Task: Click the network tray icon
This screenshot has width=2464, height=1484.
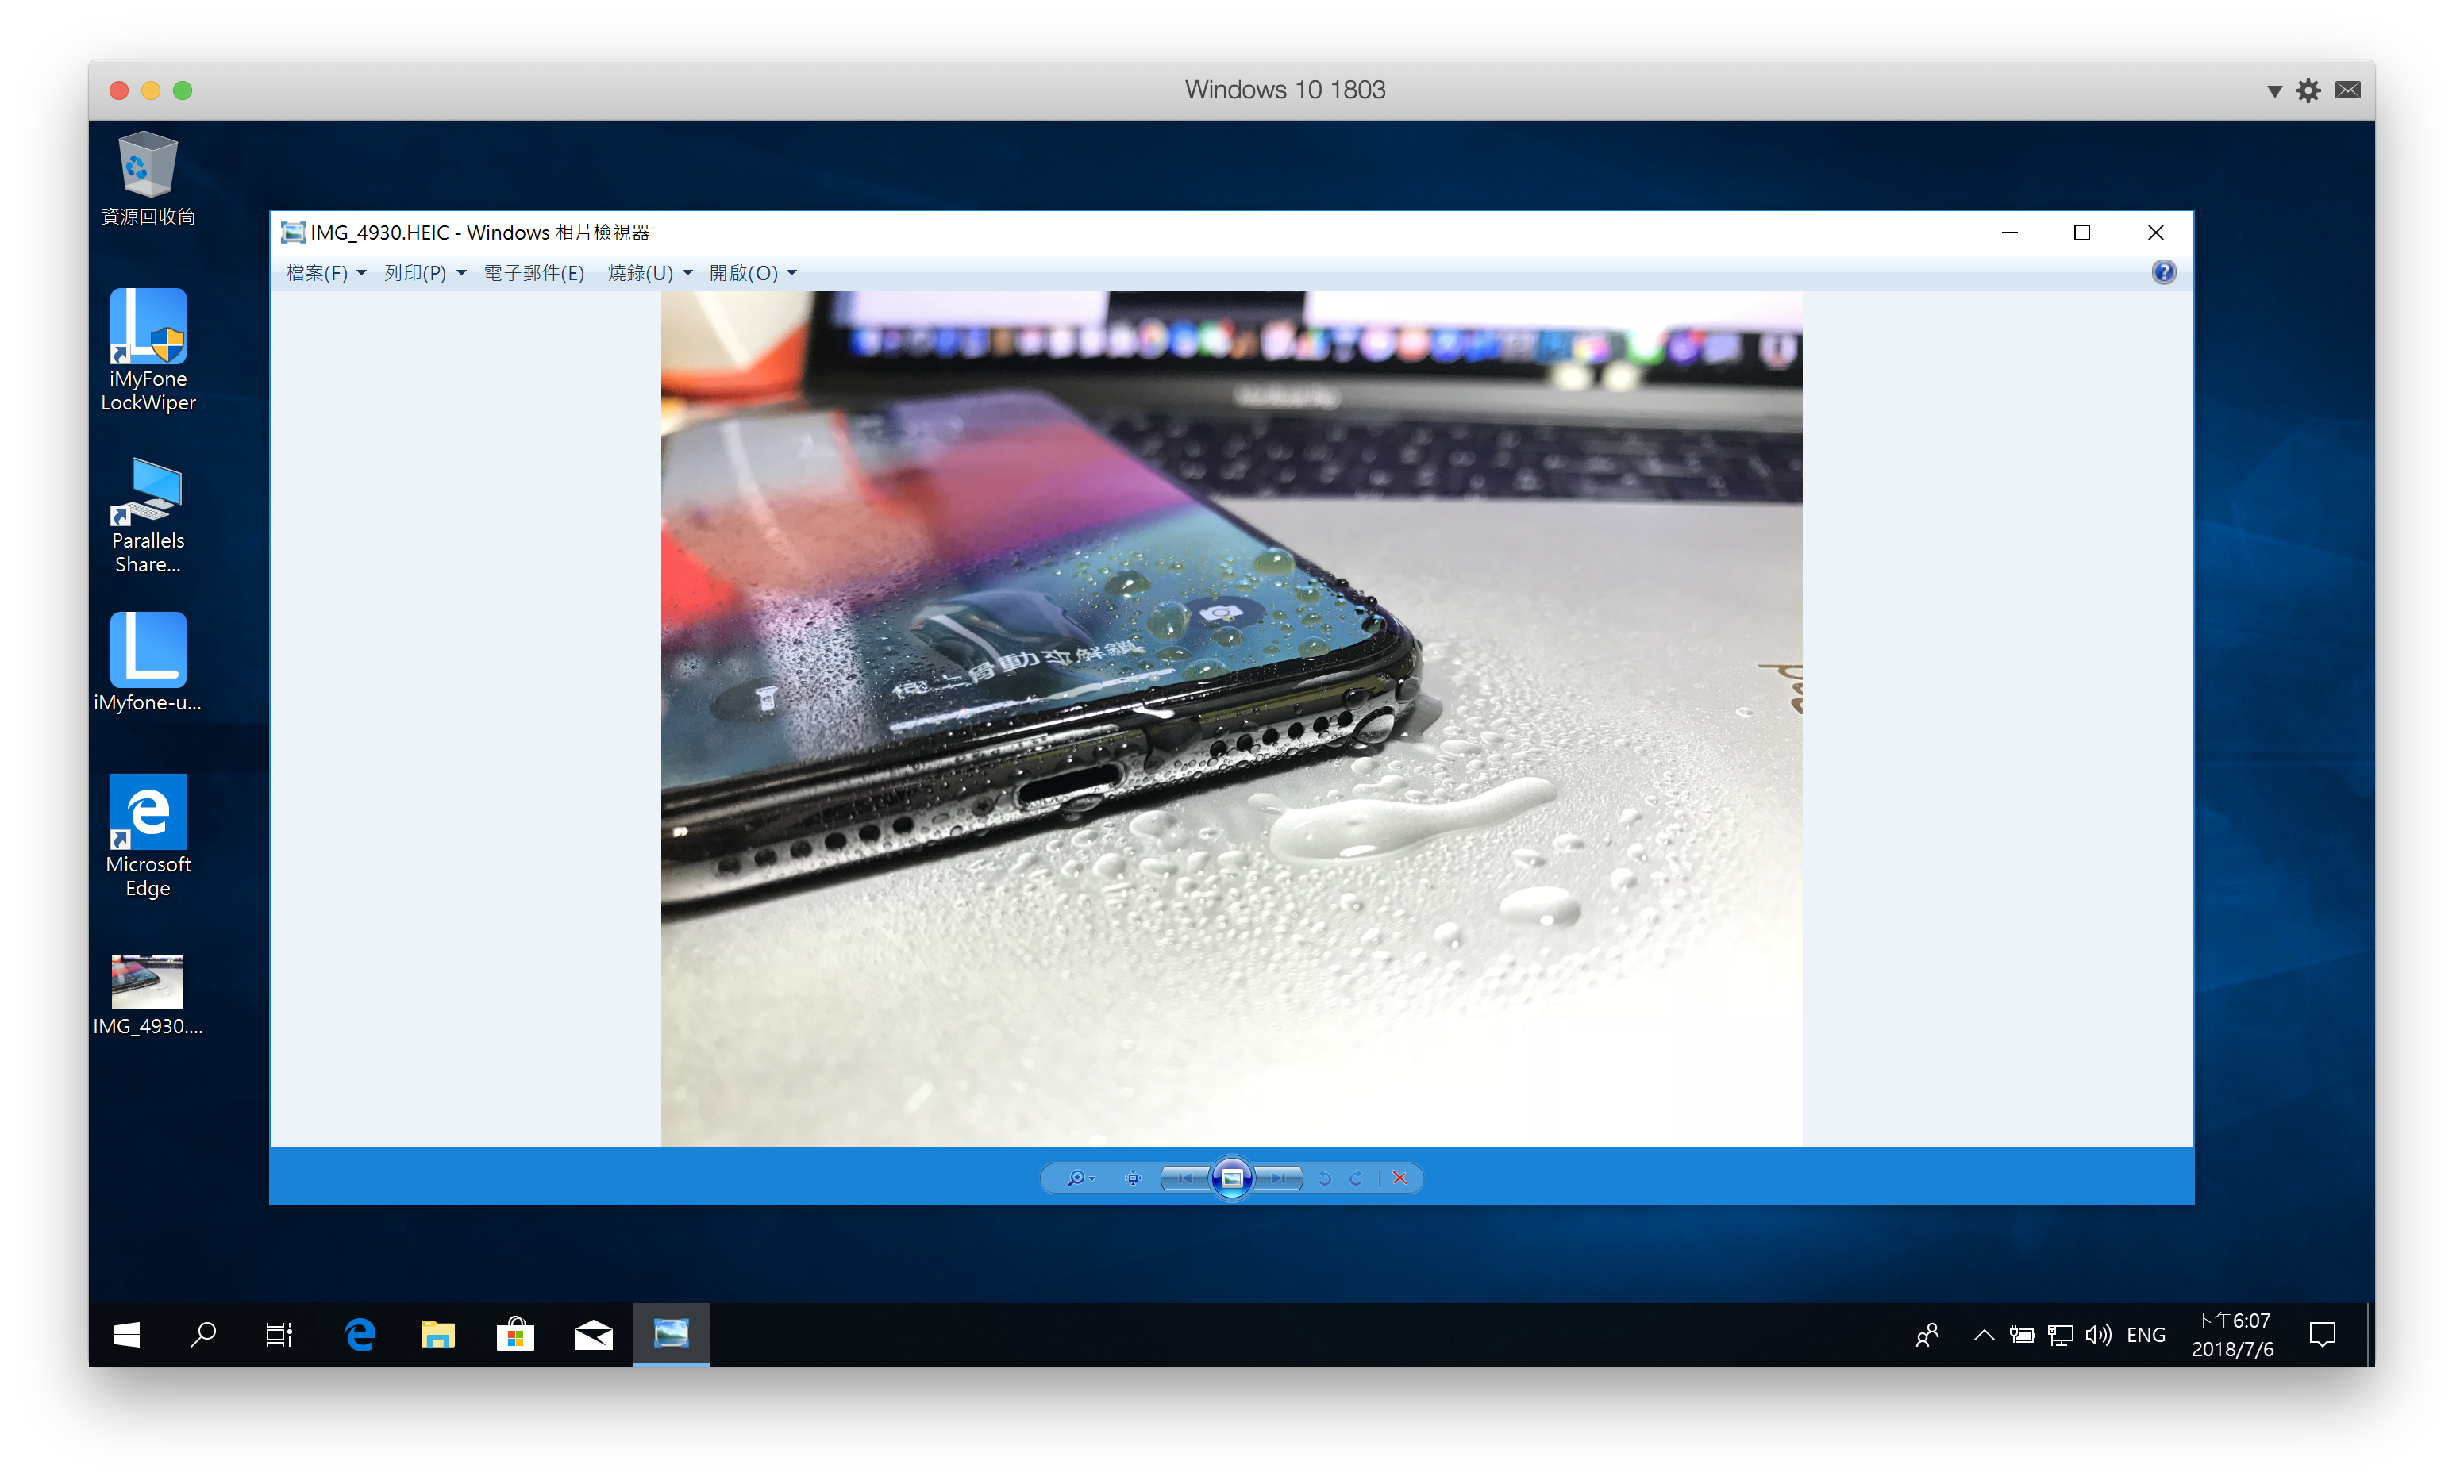Action: coord(2060,1335)
